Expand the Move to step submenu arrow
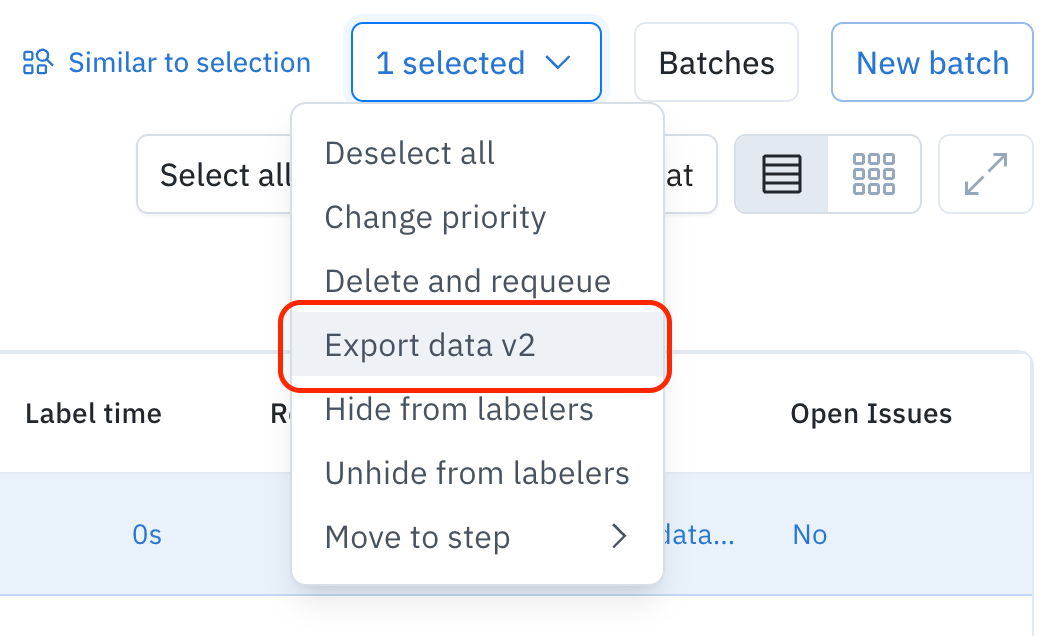This screenshot has height=636, width=1056. 619,537
